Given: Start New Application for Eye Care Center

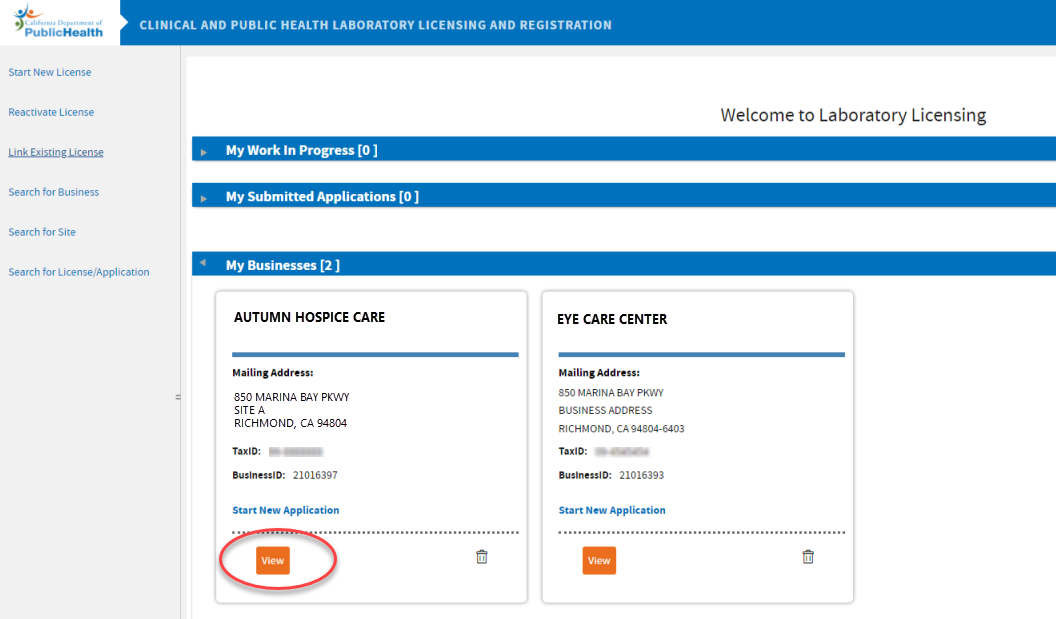Looking at the screenshot, I should point(612,510).
